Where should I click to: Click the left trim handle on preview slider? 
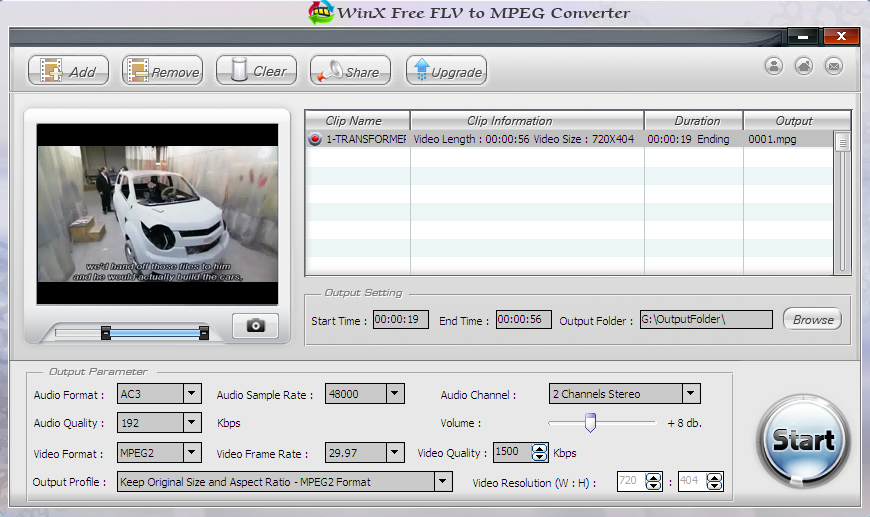coord(105,333)
